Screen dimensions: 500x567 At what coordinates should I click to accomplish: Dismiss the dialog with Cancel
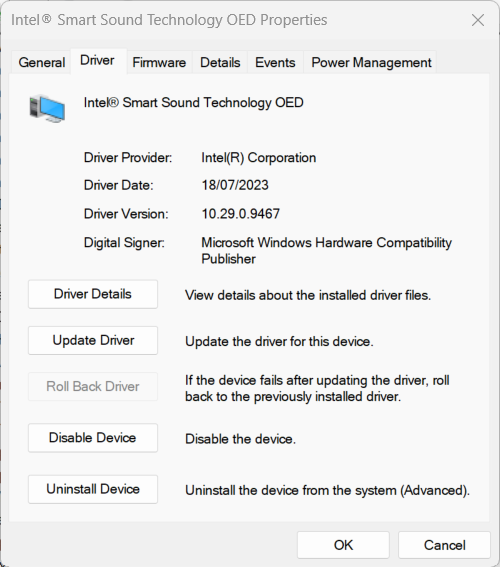coord(445,545)
